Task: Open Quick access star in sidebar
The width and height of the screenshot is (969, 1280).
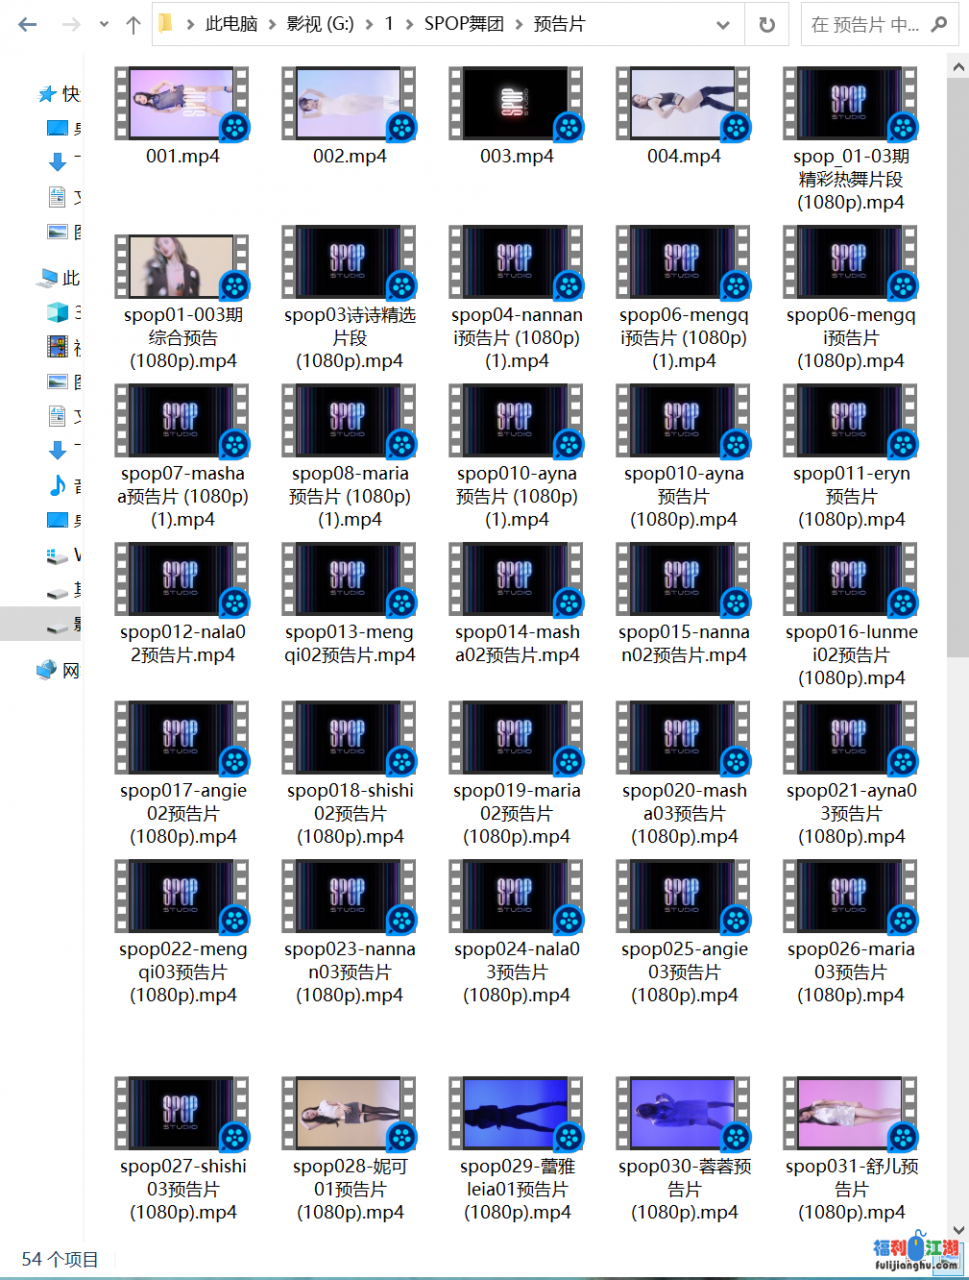Action: point(47,94)
